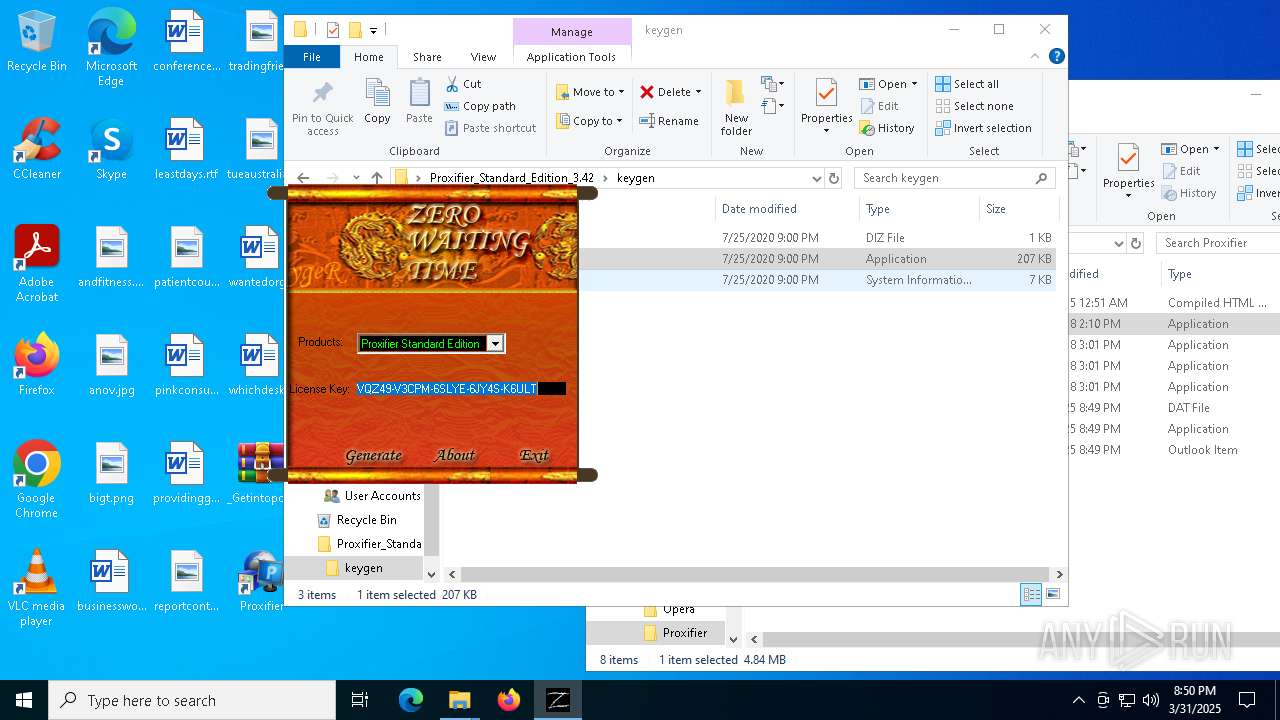Image resolution: width=1280 pixels, height=720 pixels.
Task: Click History in keygen Open group
Action: coord(887,128)
